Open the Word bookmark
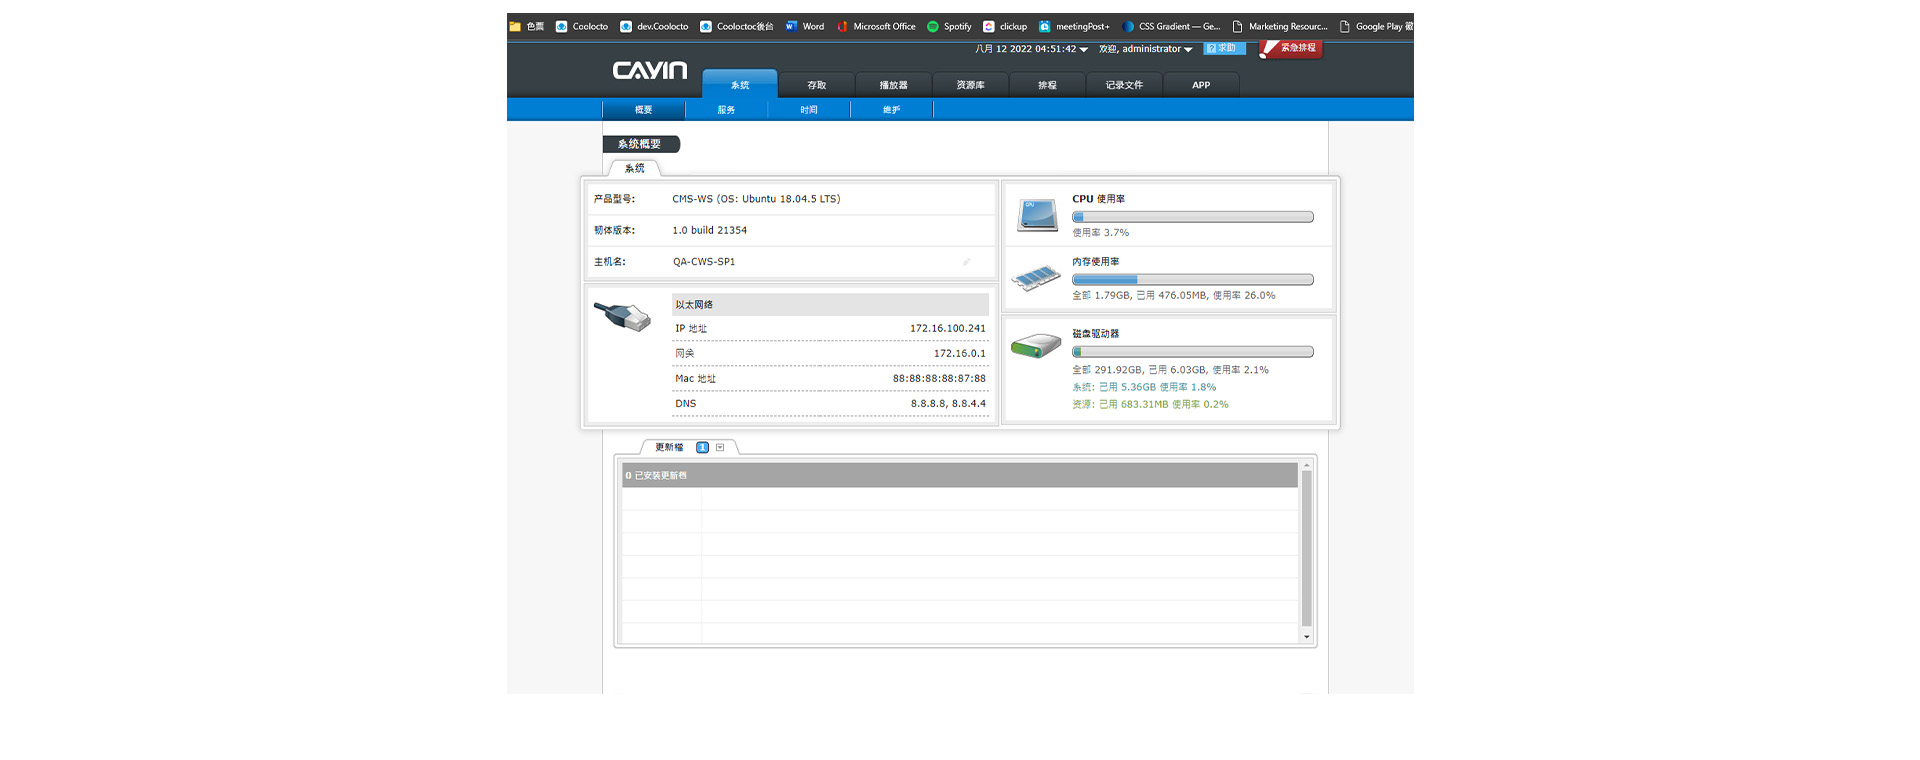The image size is (1920, 760). click(805, 26)
